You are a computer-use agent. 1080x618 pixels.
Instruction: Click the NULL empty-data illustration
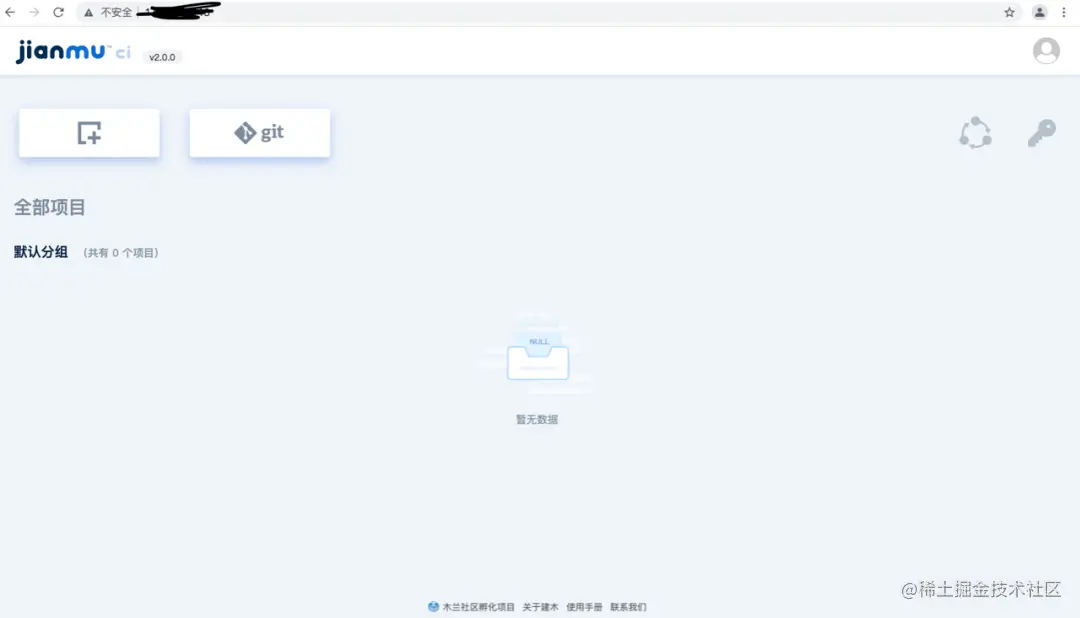click(x=537, y=356)
